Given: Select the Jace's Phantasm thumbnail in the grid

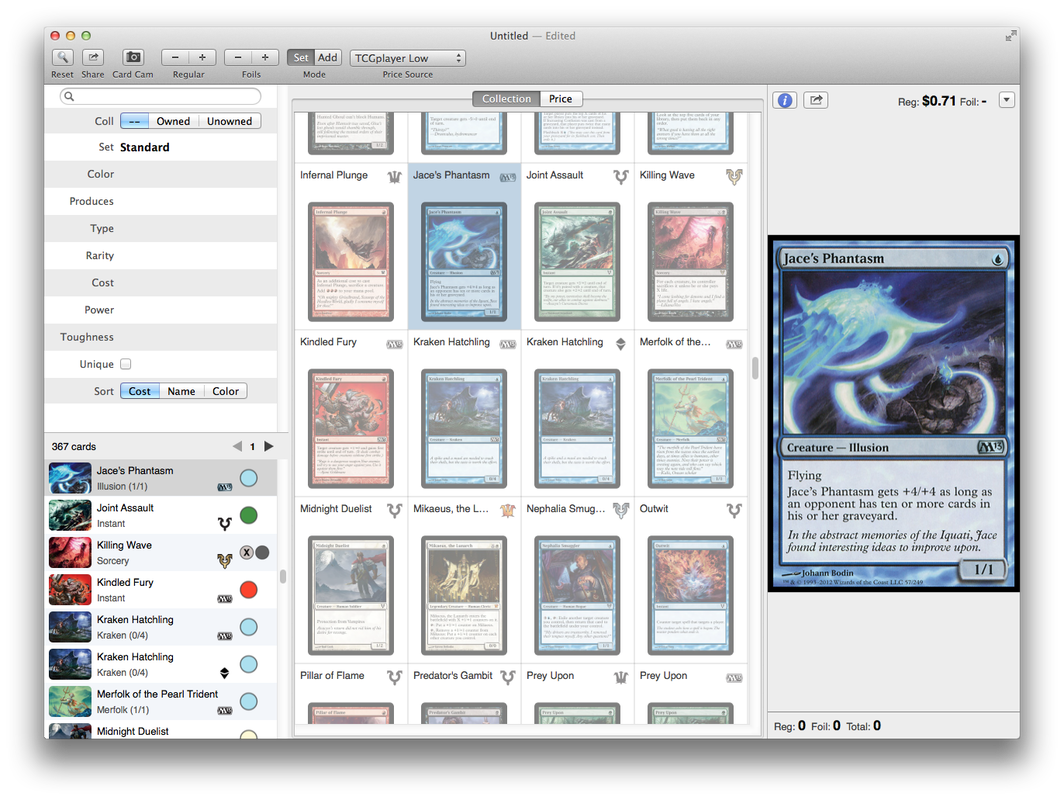Looking at the screenshot, I should click(x=463, y=261).
